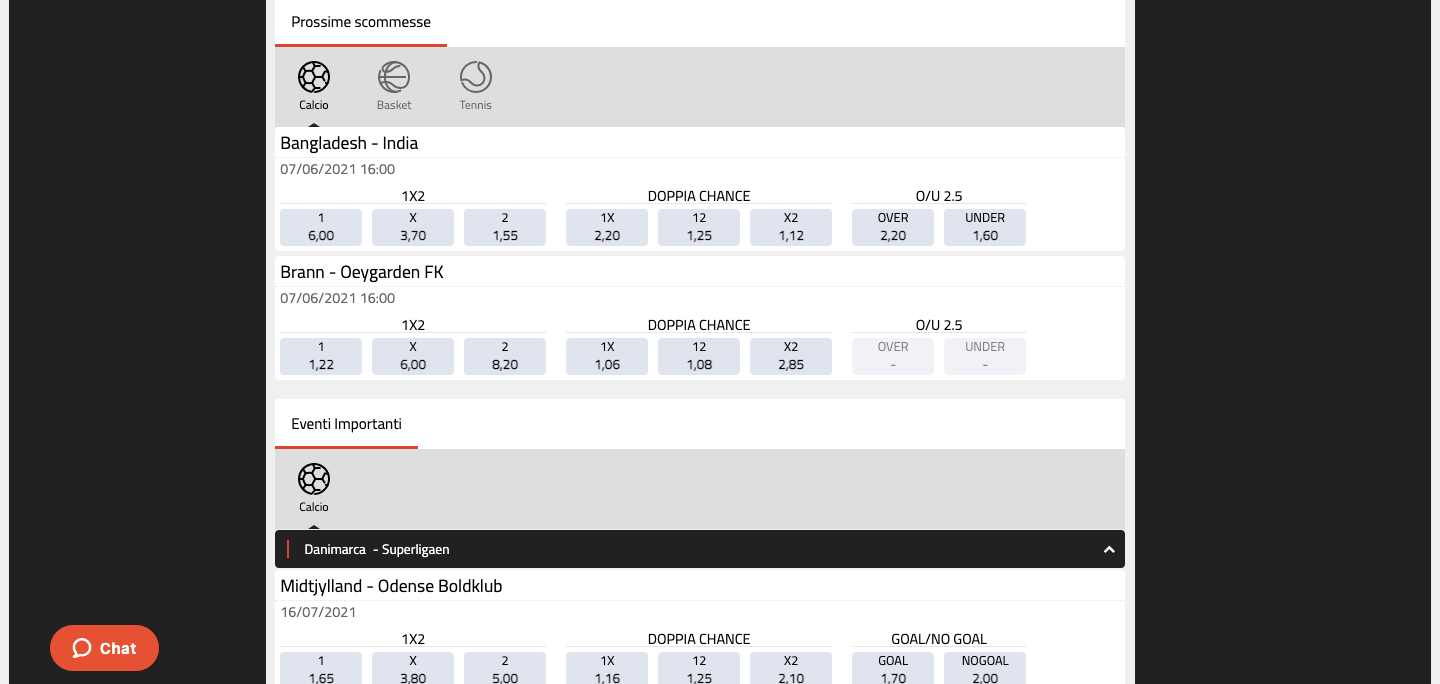Screen dimensions: 1440x684
Task: Click the Calcio icon under Eventi Importanti
Action: 313,480
